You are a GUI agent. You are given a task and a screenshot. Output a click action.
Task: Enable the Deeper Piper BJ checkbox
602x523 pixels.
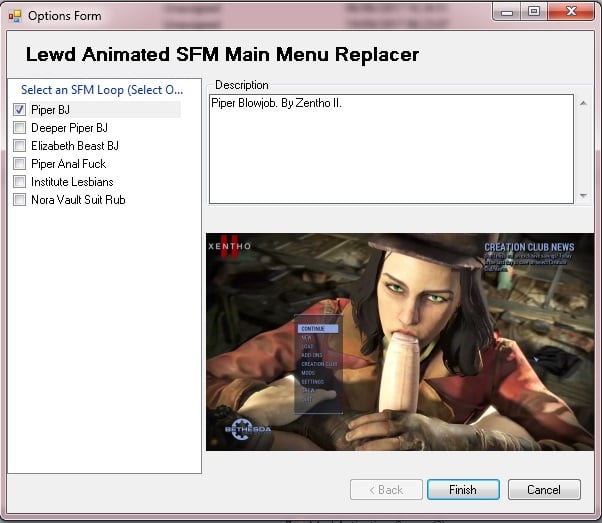(x=20, y=127)
